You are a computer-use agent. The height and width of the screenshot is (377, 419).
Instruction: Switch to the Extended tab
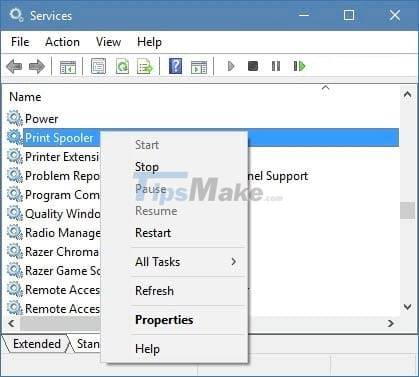[37, 344]
